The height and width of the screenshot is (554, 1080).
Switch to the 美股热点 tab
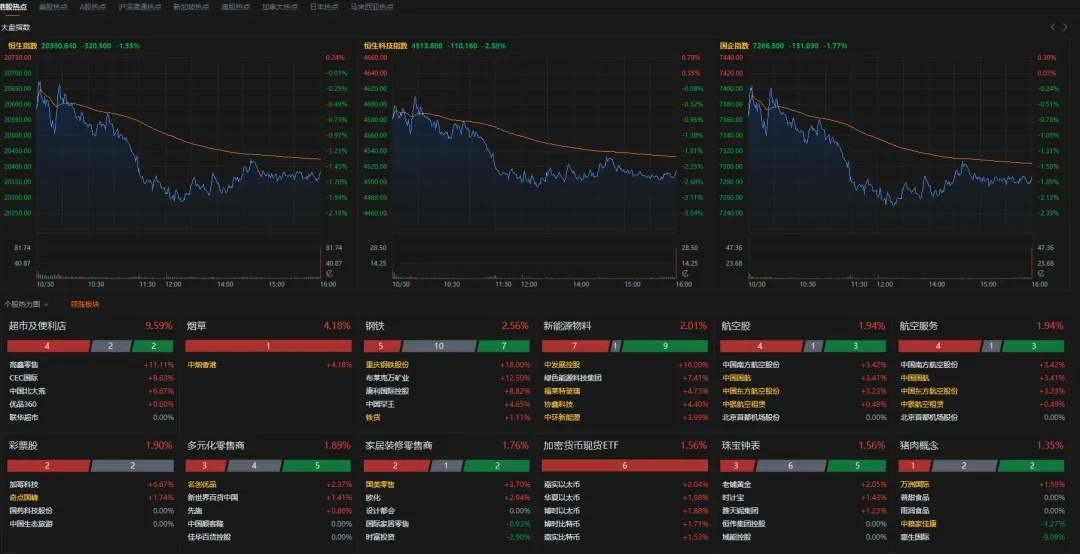point(53,6)
